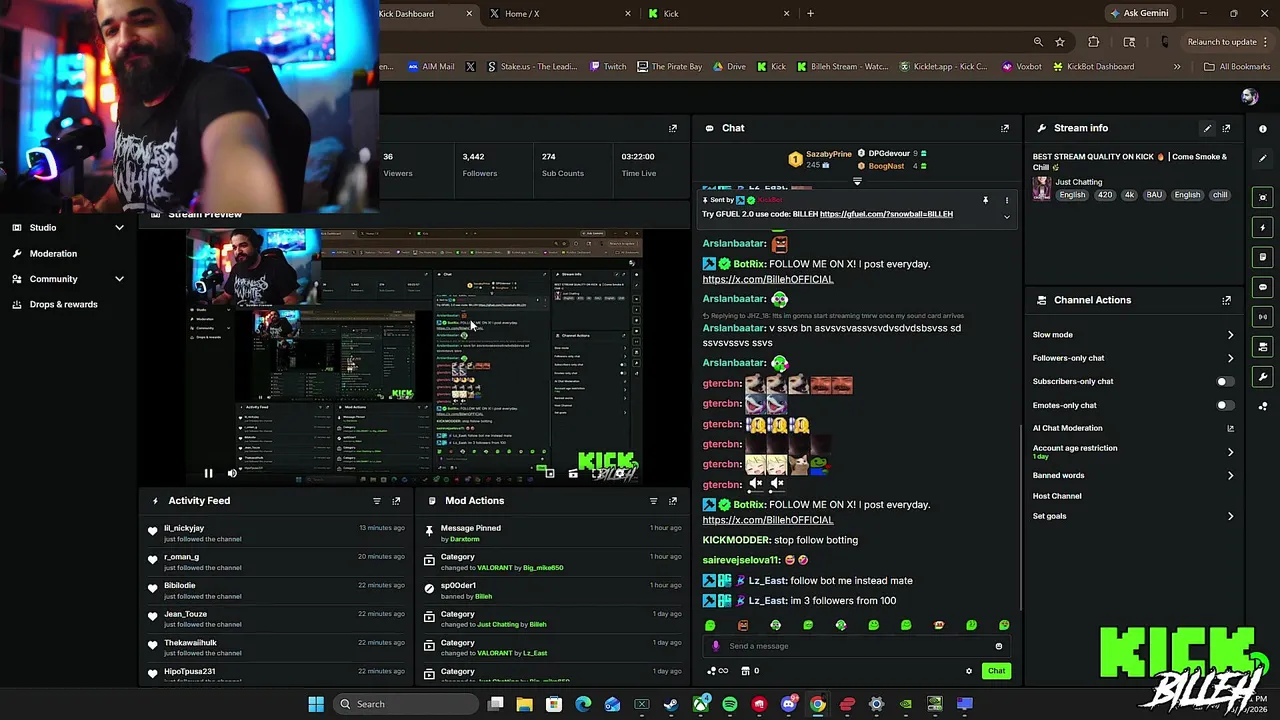Open All Bookmarks folder
Viewport: 1280px width, 720px height.
click(x=1237, y=67)
